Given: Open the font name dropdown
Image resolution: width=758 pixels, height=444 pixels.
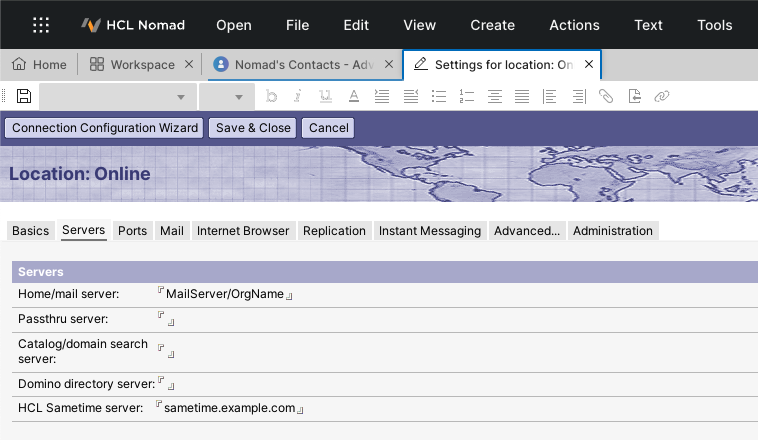Looking at the screenshot, I should tap(115, 96).
